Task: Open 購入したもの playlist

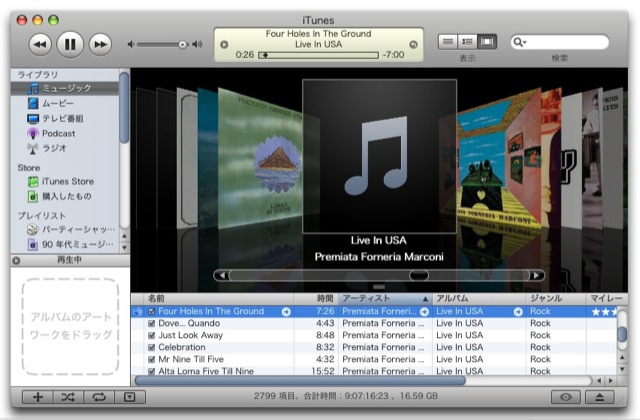Action: (x=65, y=196)
